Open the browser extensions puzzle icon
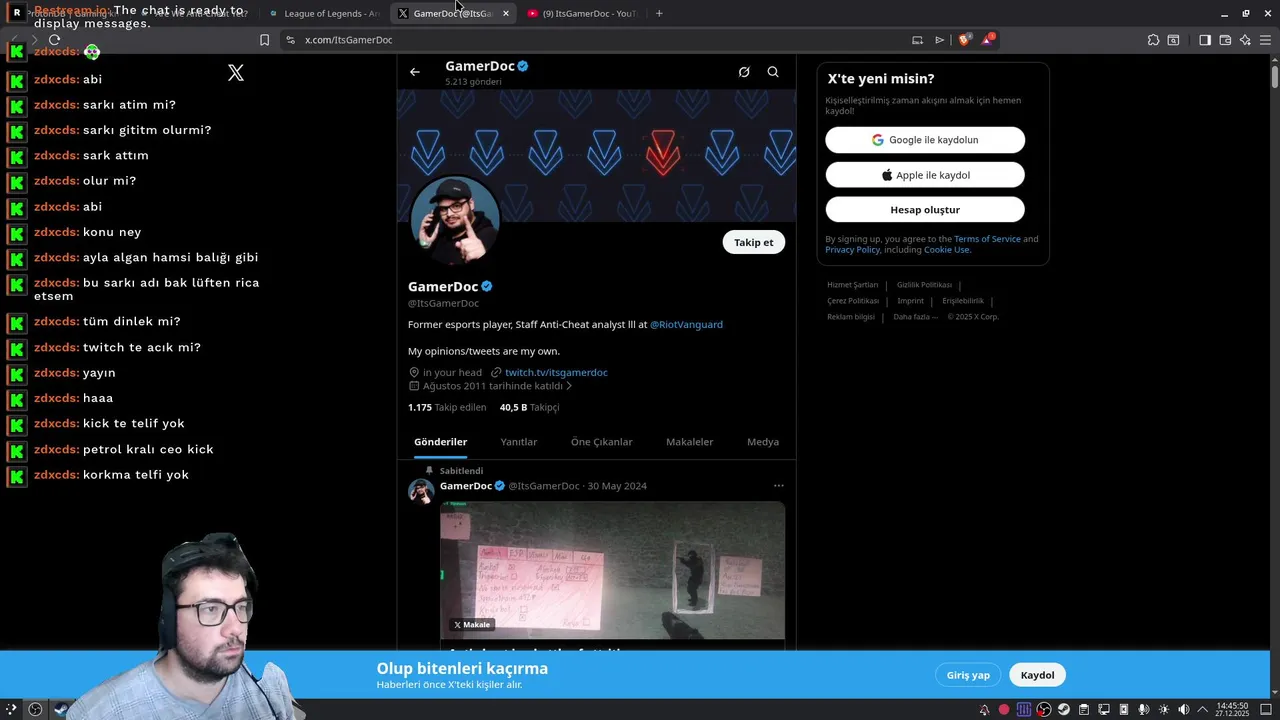Image resolution: width=1280 pixels, height=720 pixels. [1153, 40]
